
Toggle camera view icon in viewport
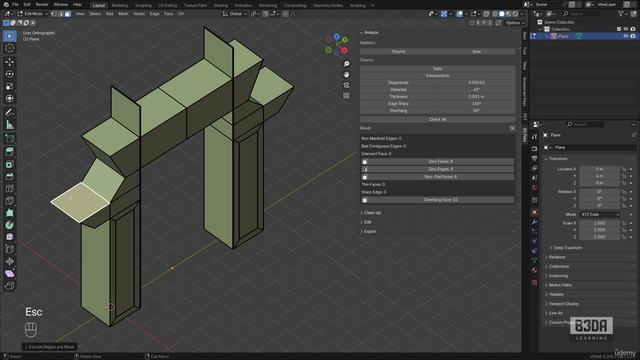(346, 85)
